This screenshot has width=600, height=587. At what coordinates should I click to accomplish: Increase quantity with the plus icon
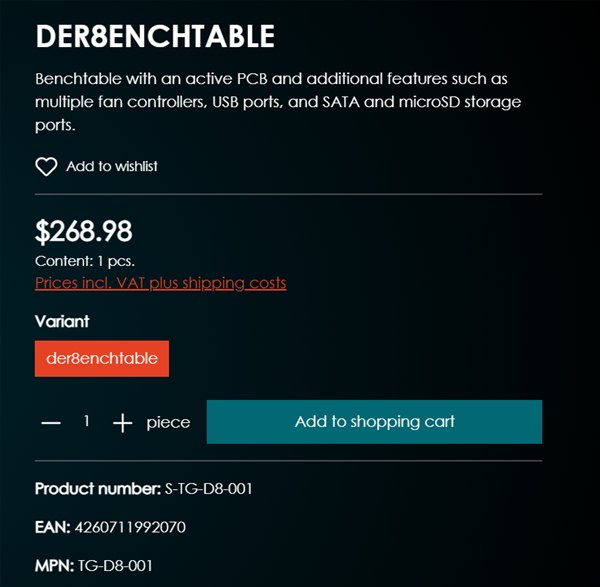[x=122, y=423]
